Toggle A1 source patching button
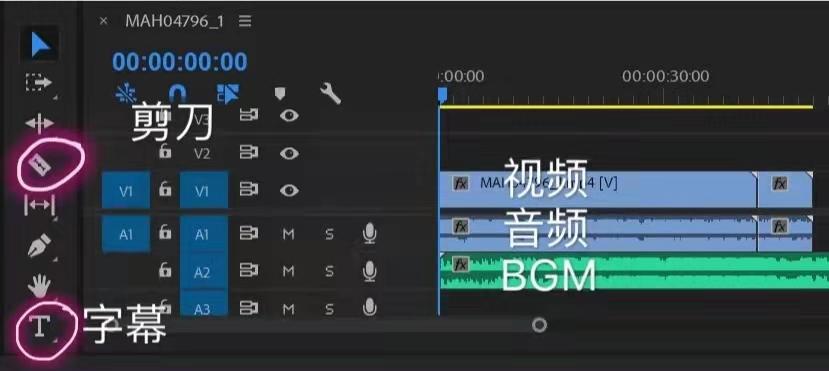Viewport: 829px width, 371px height. coord(126,234)
